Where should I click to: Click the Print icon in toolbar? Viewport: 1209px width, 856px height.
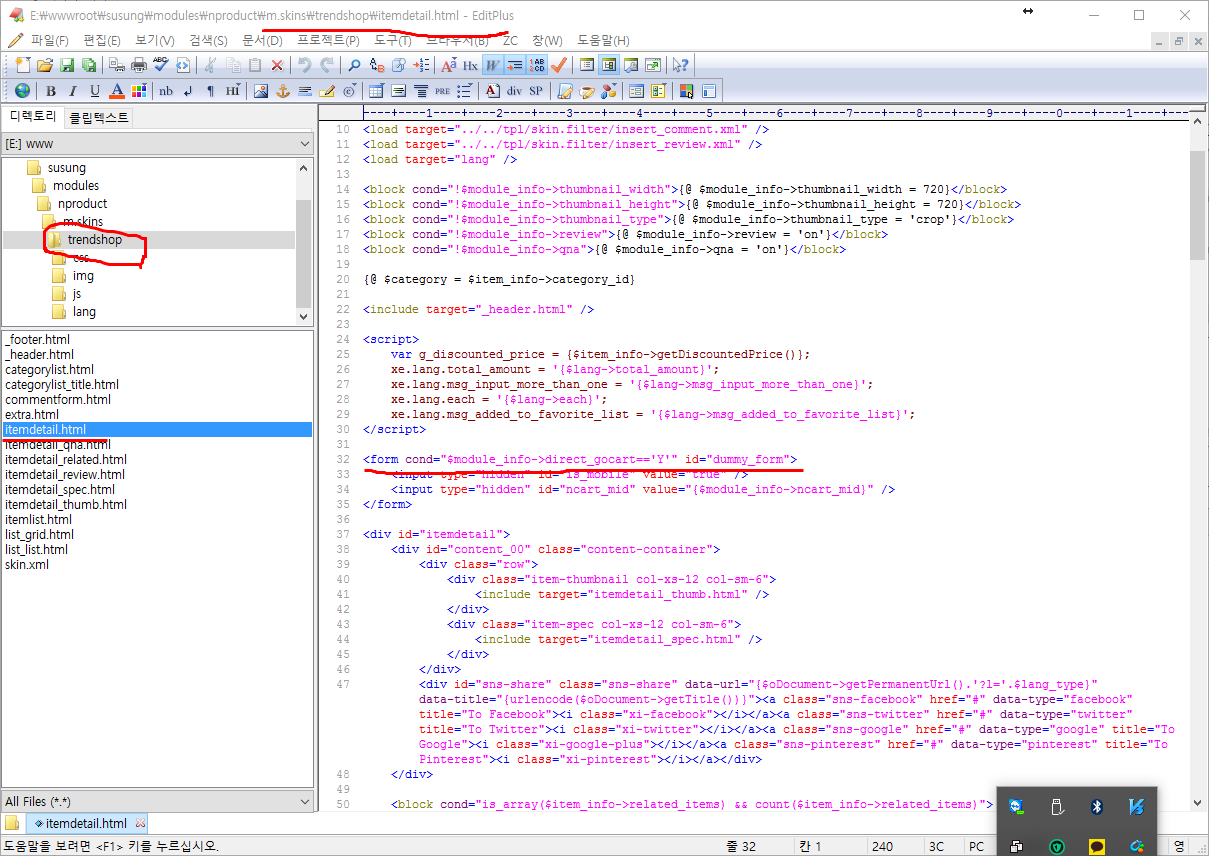pyautogui.click(x=139, y=65)
